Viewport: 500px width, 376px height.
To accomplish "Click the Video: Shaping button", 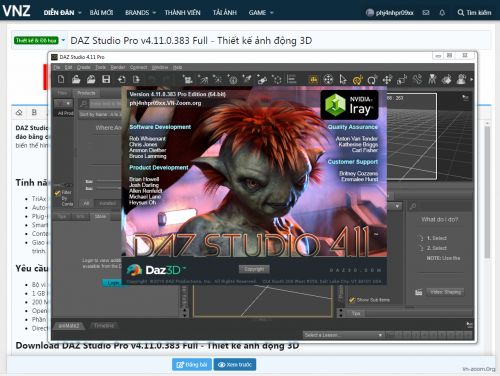I will point(445,292).
